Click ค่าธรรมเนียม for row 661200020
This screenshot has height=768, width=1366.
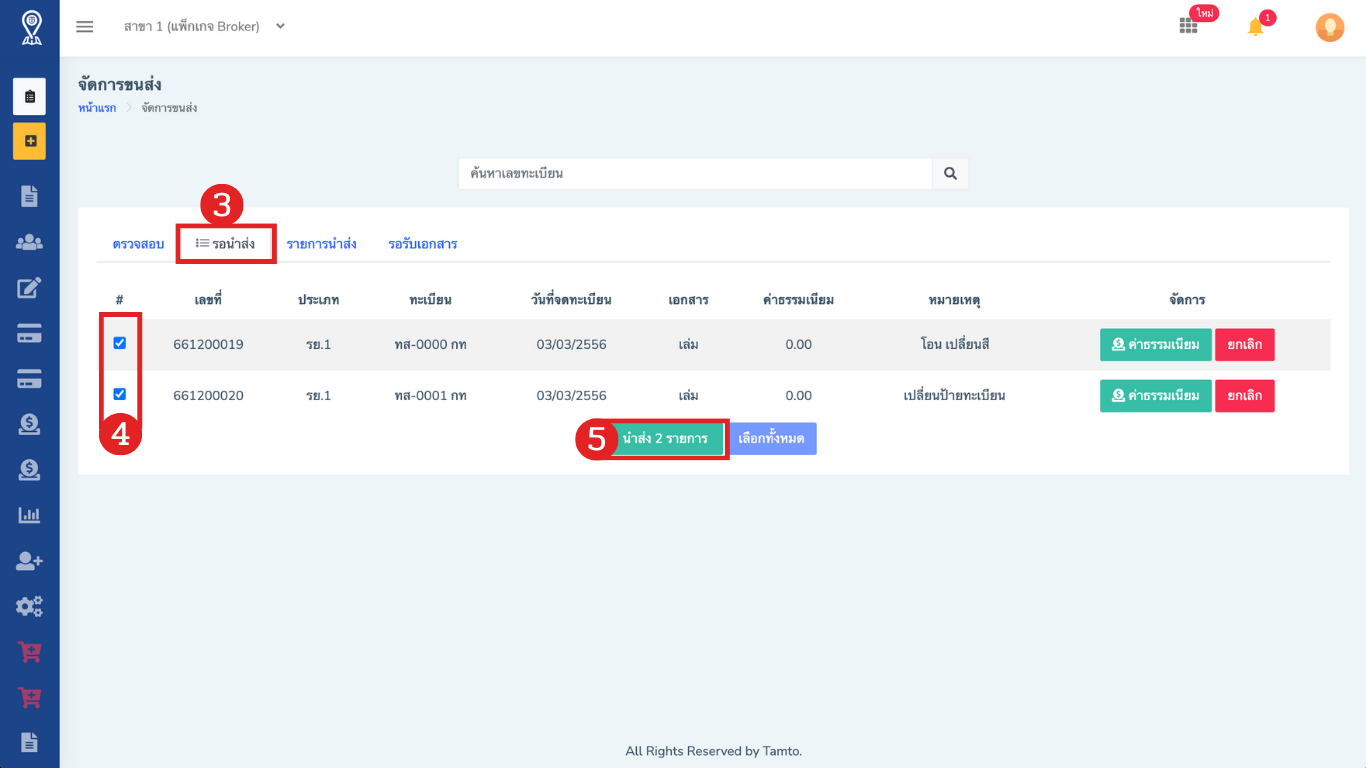point(1156,396)
